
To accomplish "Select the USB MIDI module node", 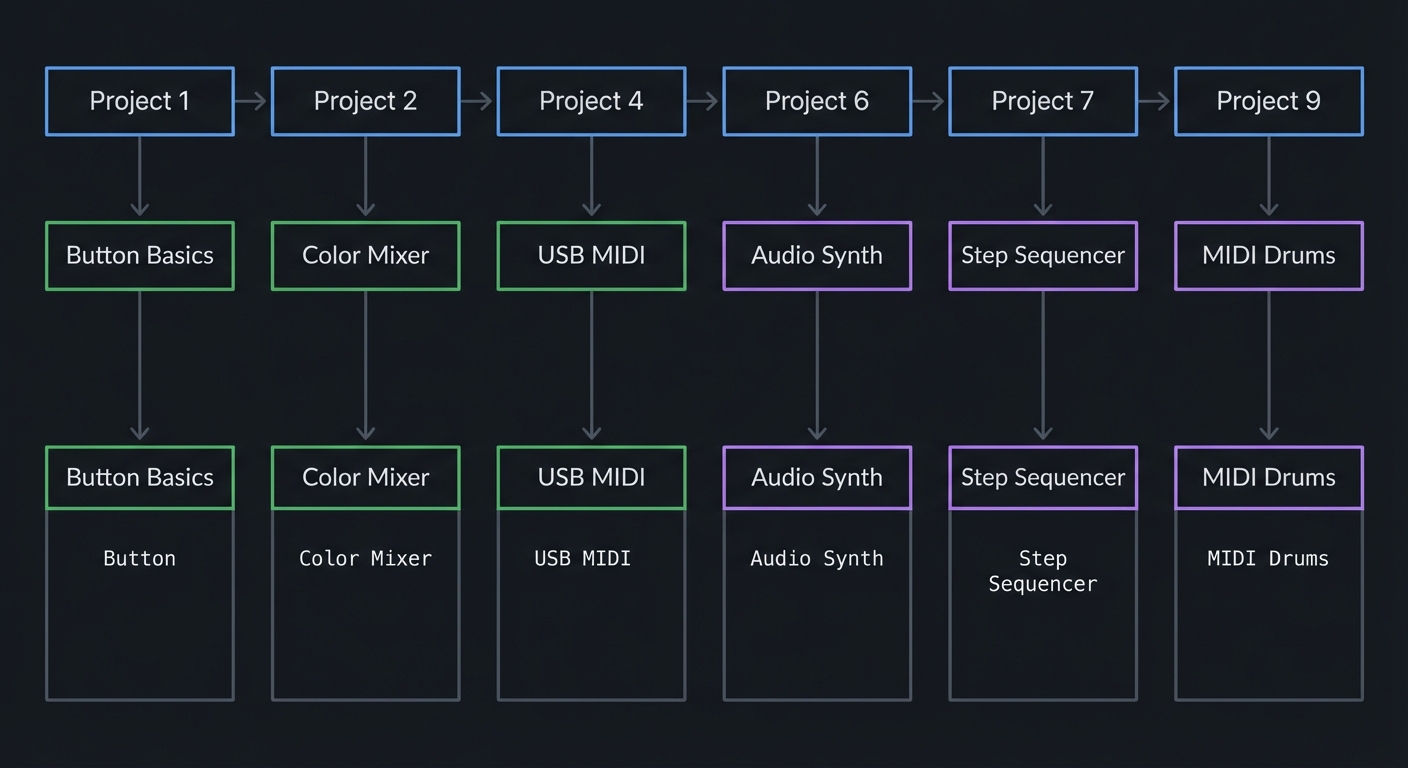I will pos(591,255).
